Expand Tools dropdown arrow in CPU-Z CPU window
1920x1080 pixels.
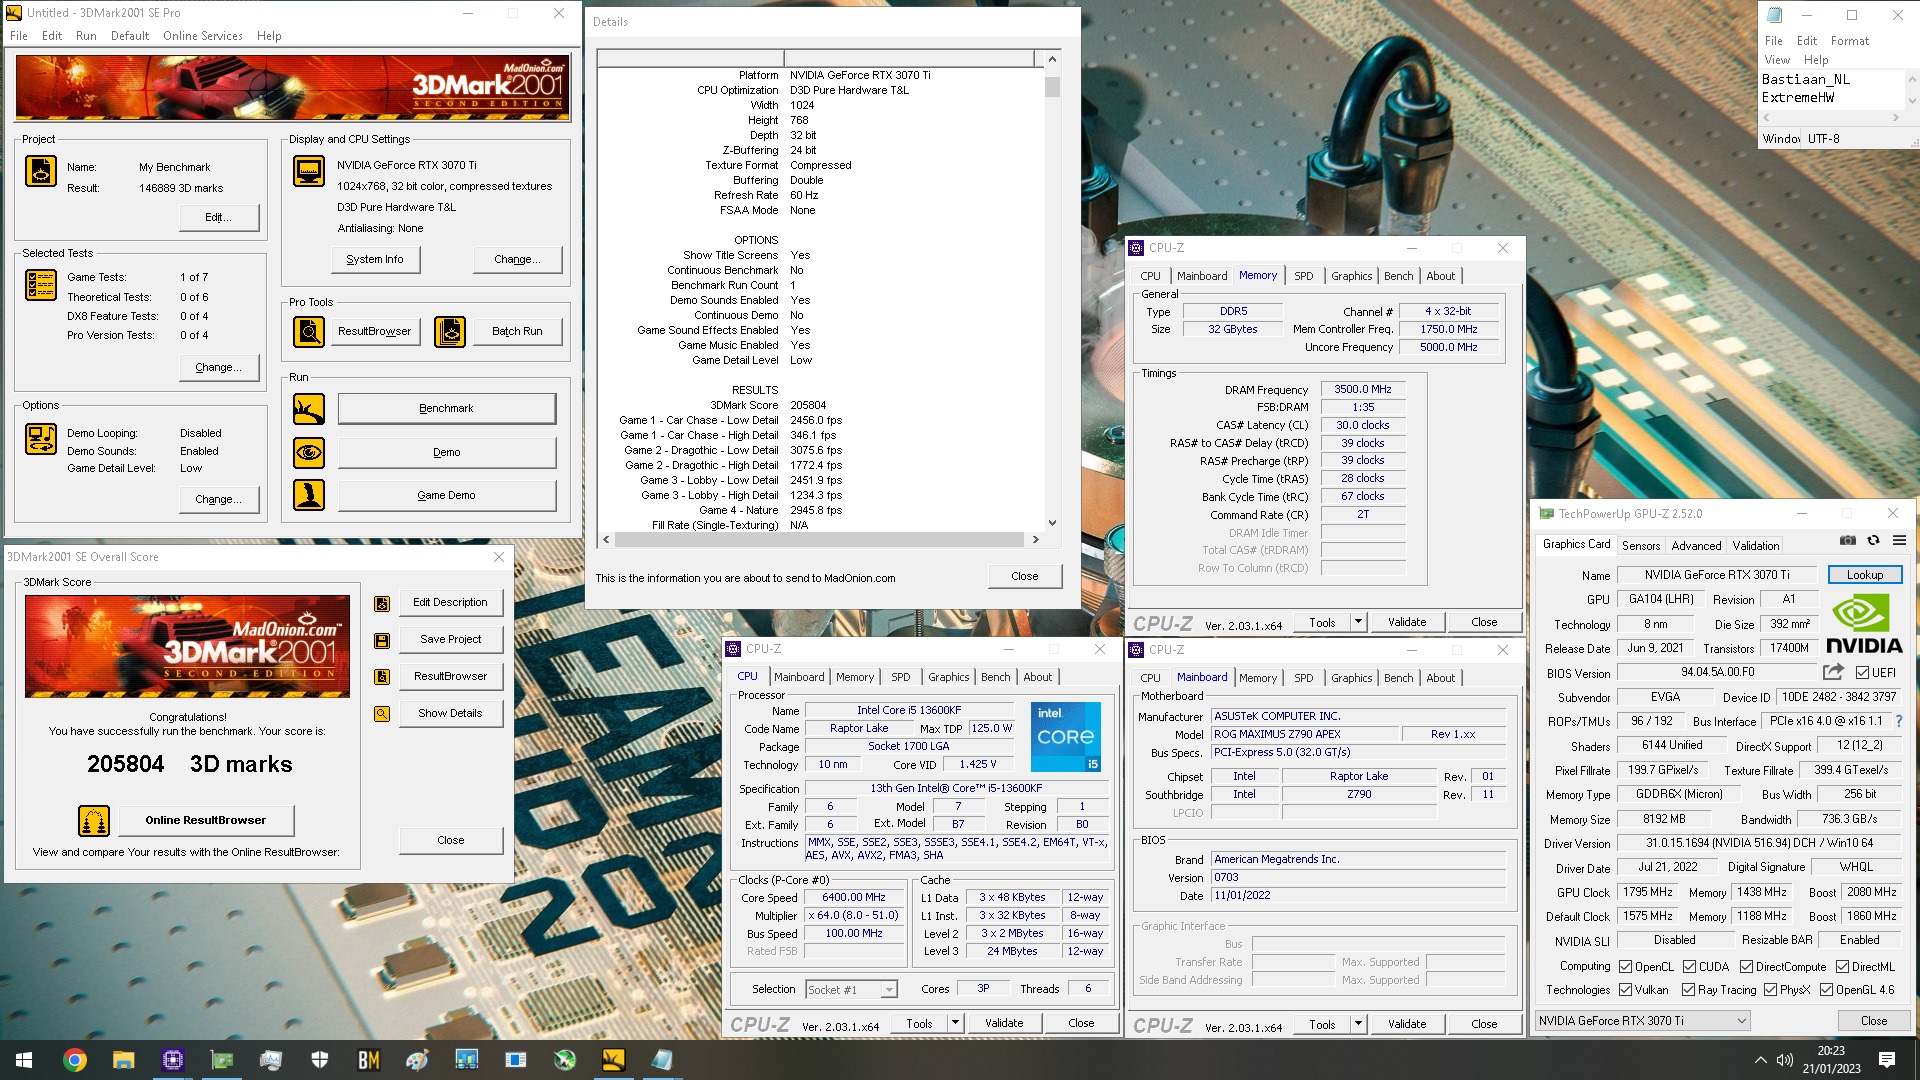(x=955, y=1023)
